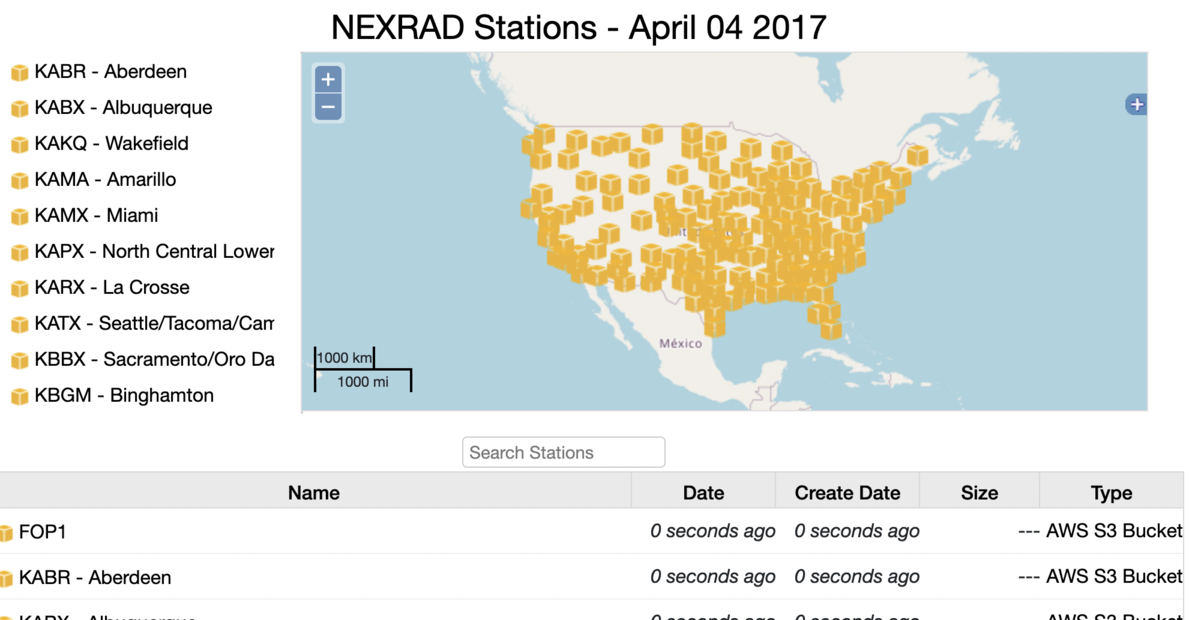This screenshot has height=620, width=1192.
Task: Zoom out on the map
Action: click(x=328, y=106)
